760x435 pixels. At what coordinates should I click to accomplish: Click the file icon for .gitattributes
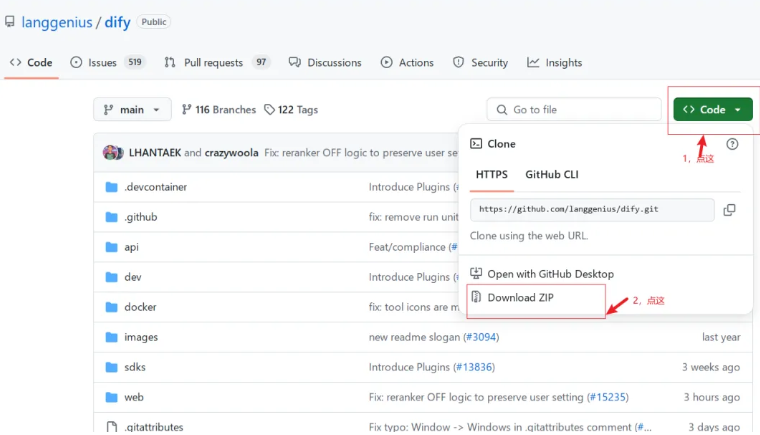click(111, 427)
